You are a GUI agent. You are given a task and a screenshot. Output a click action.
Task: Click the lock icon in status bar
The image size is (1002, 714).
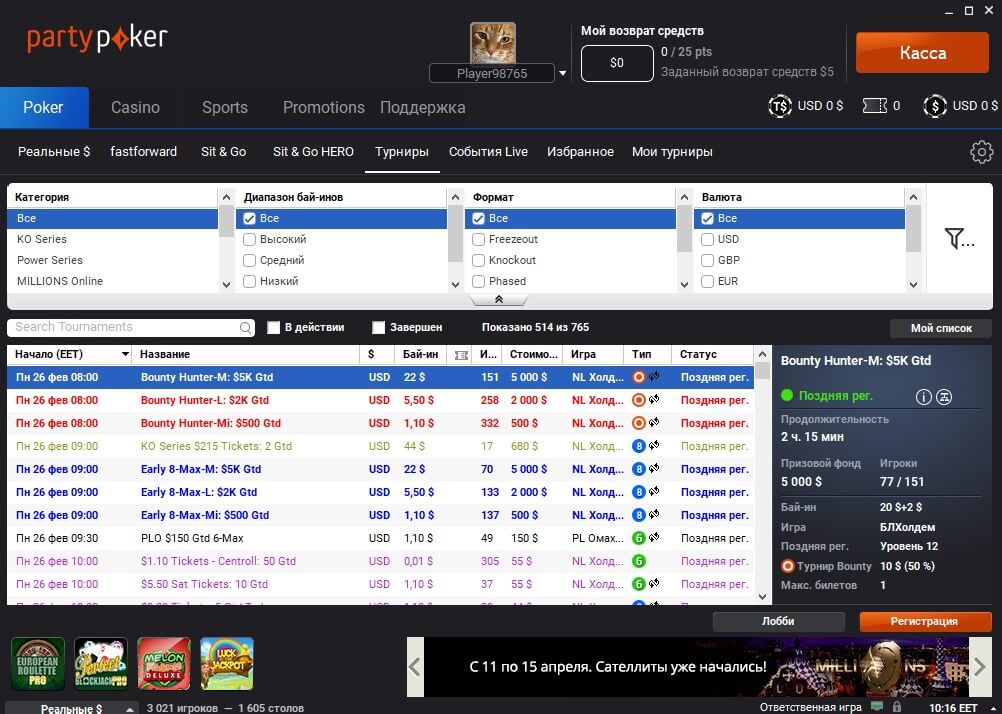[x=897, y=707]
